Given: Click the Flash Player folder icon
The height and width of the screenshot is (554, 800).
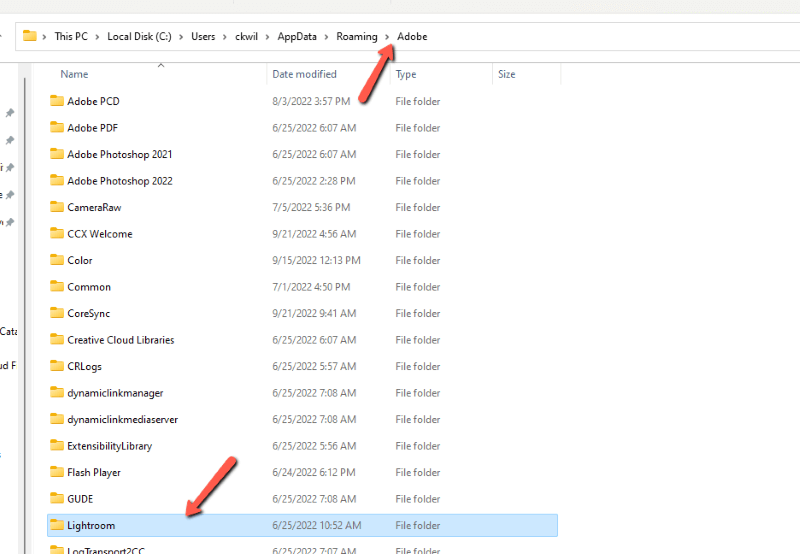Looking at the screenshot, I should tap(57, 472).
